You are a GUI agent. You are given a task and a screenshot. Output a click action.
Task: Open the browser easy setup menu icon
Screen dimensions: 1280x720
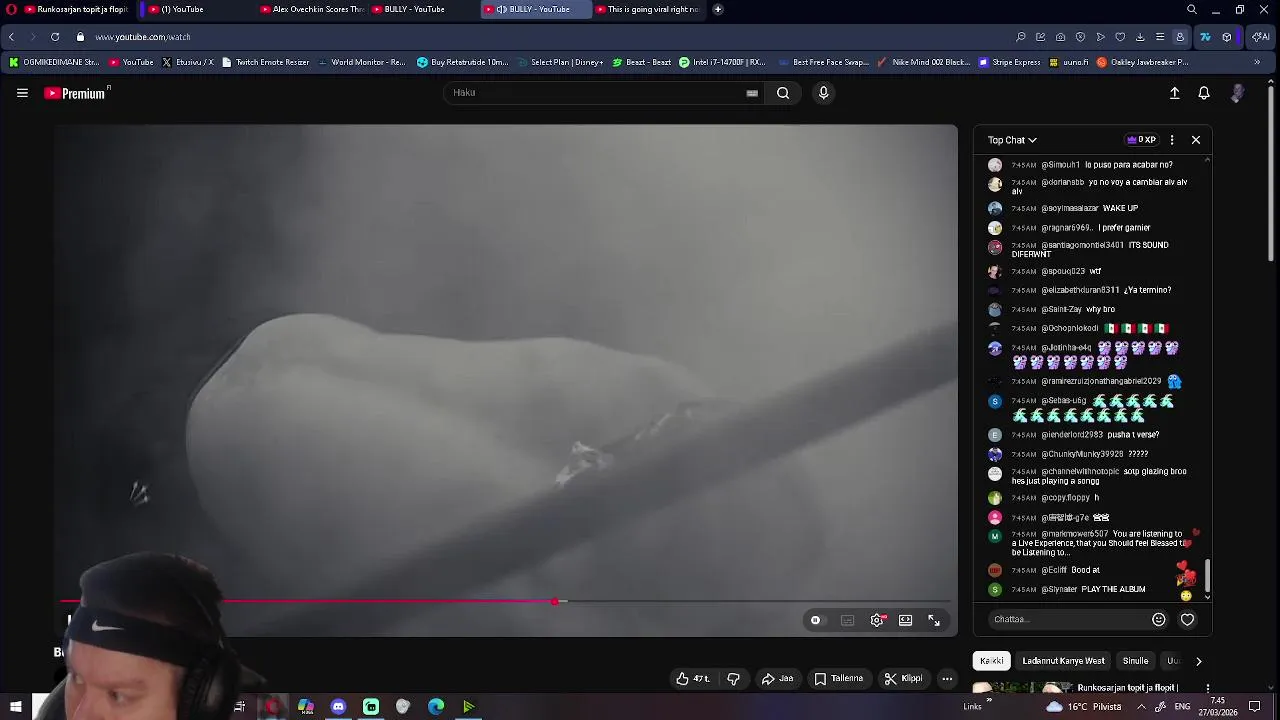click(x=1160, y=37)
